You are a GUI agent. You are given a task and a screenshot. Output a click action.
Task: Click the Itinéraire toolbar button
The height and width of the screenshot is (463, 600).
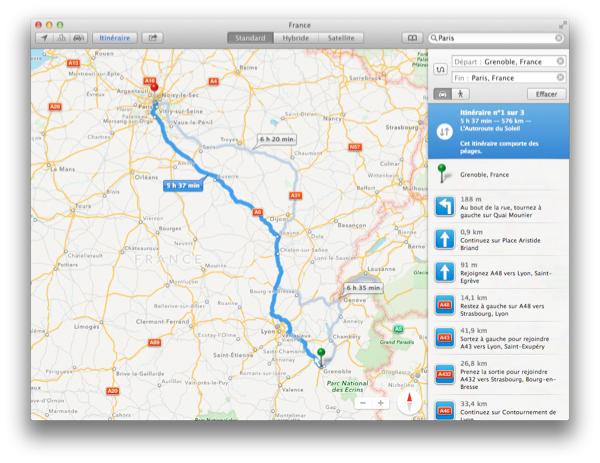click(114, 38)
